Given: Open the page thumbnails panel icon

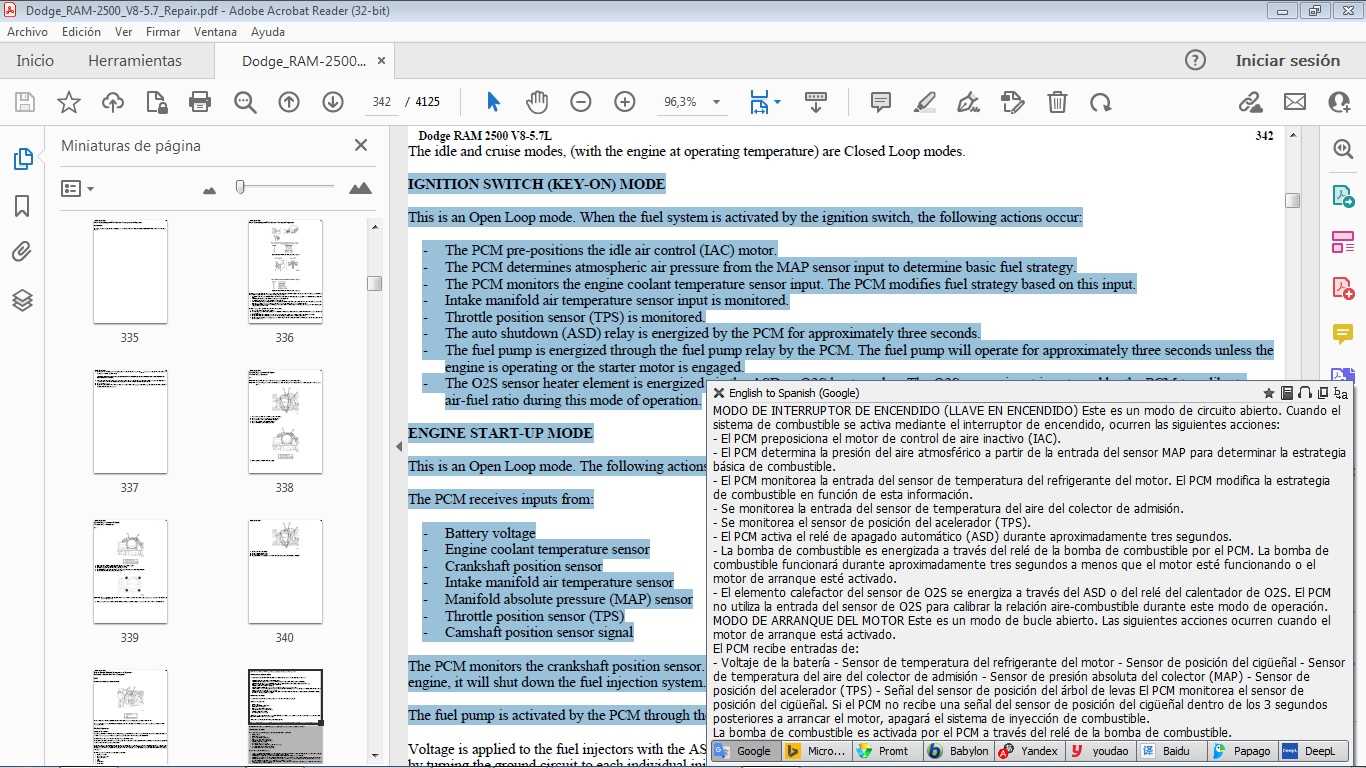Looking at the screenshot, I should tap(22, 159).
